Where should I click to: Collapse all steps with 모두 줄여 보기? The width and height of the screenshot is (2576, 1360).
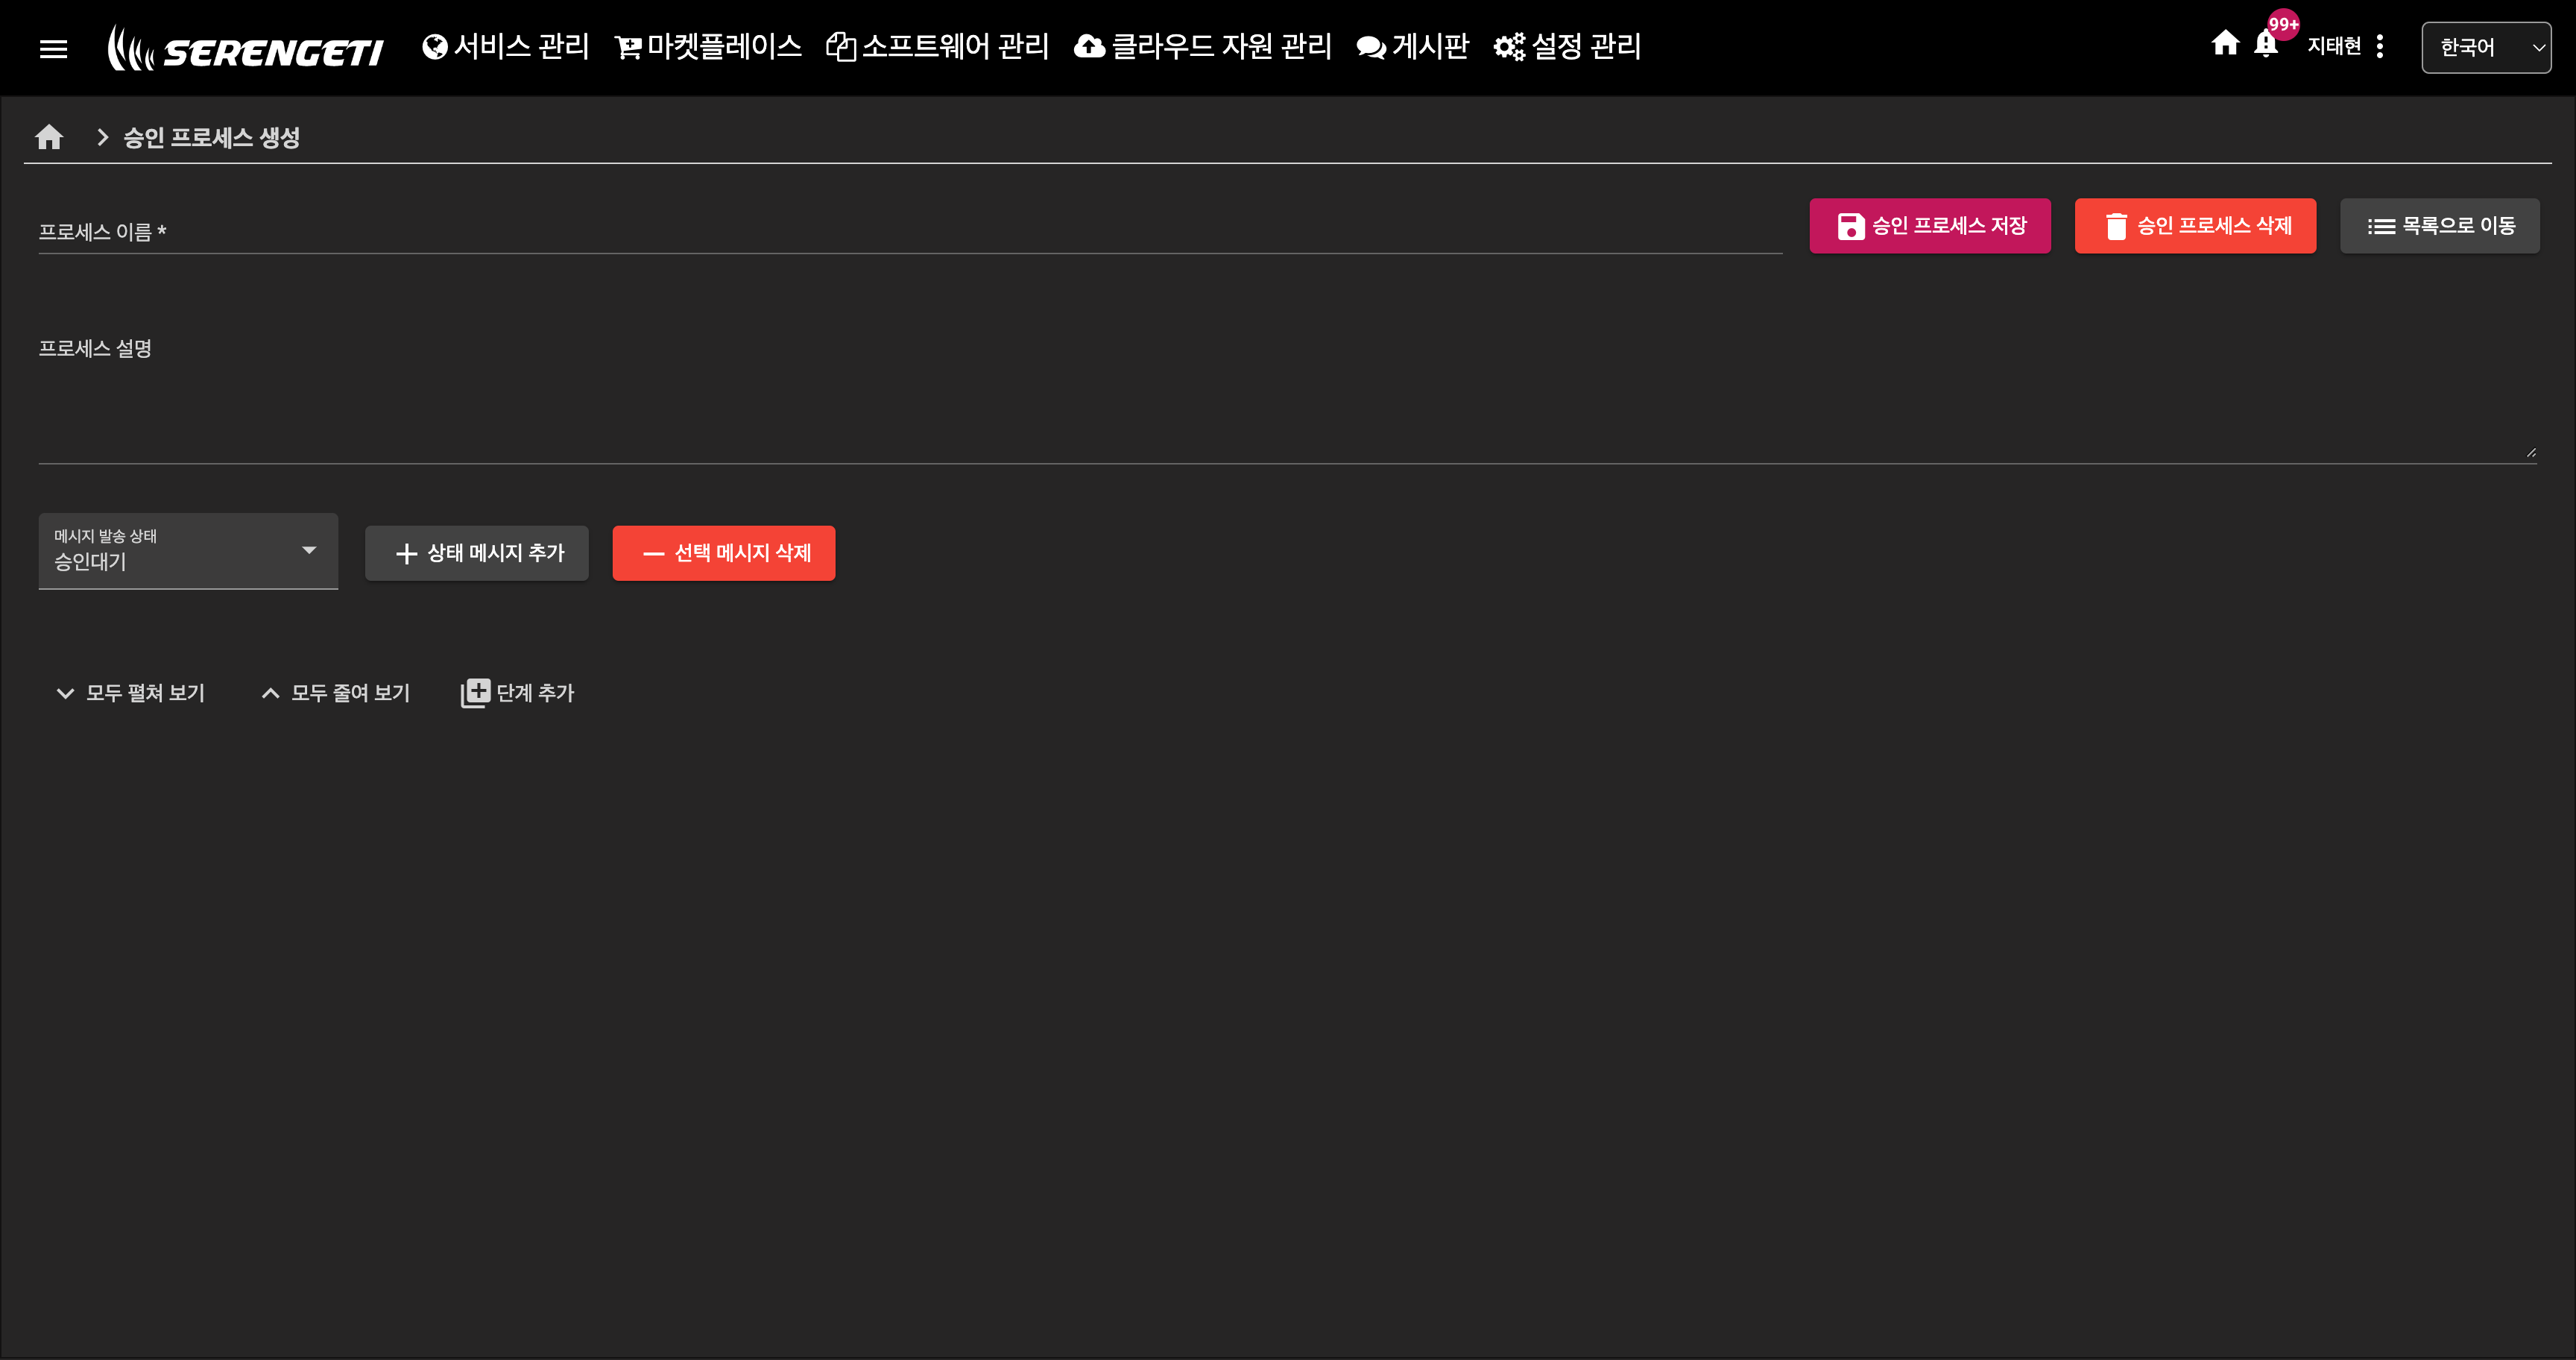[x=336, y=692]
